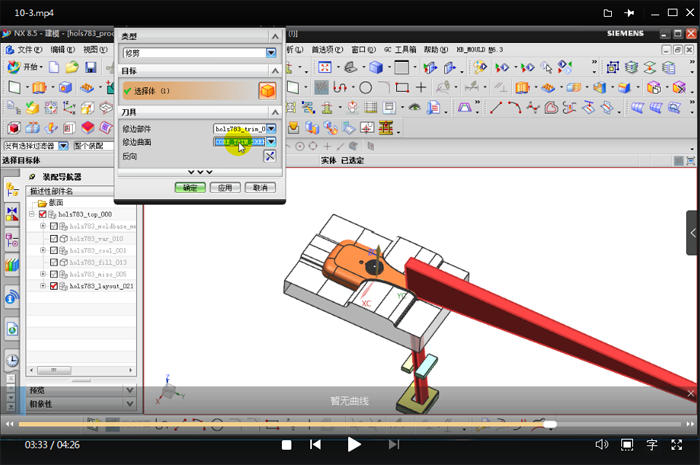700x465 pixels.
Task: Click the orange solid body selection icon
Action: tap(267, 91)
